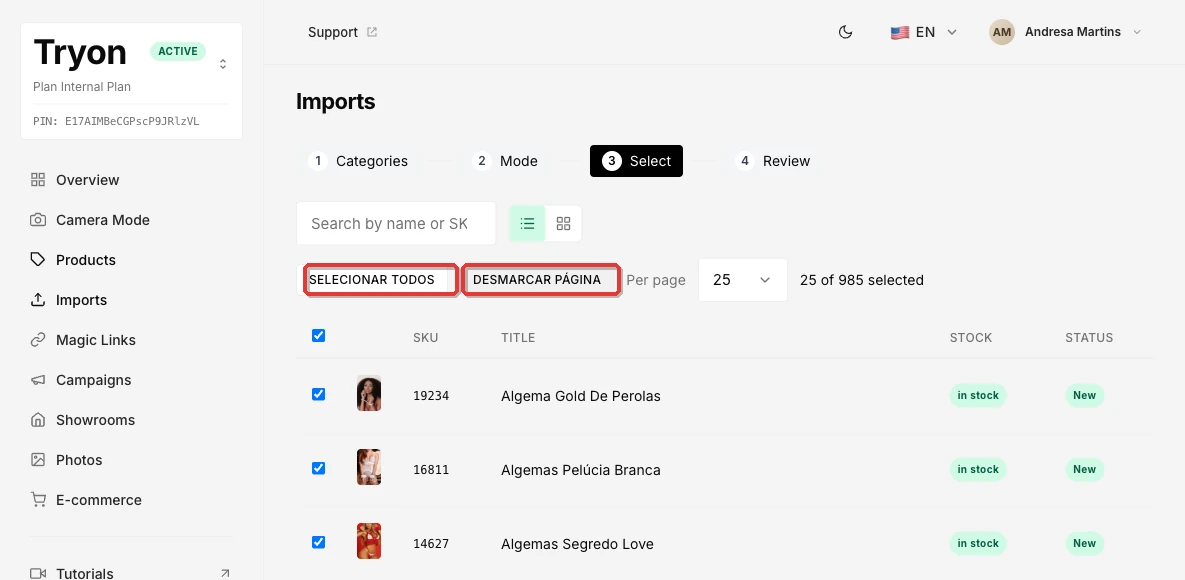Uncheck Algema Gold De Perolas row
The width and height of the screenshot is (1185, 580).
318,395
